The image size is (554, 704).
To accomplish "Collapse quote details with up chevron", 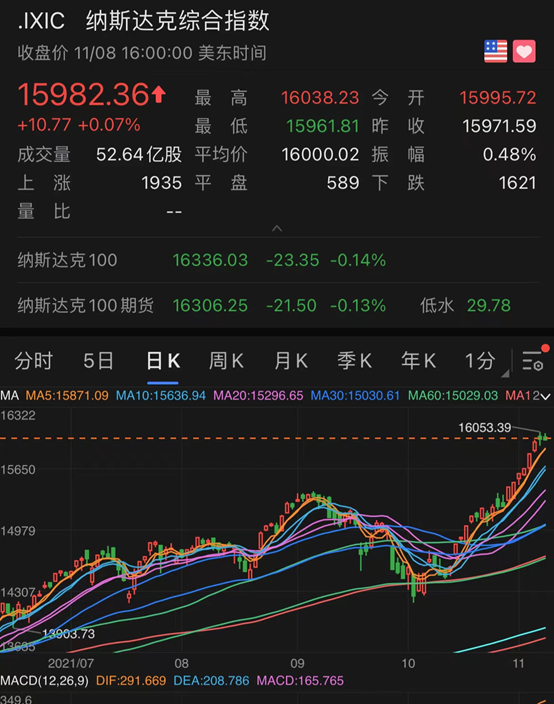I will pyautogui.click(x=277, y=229).
